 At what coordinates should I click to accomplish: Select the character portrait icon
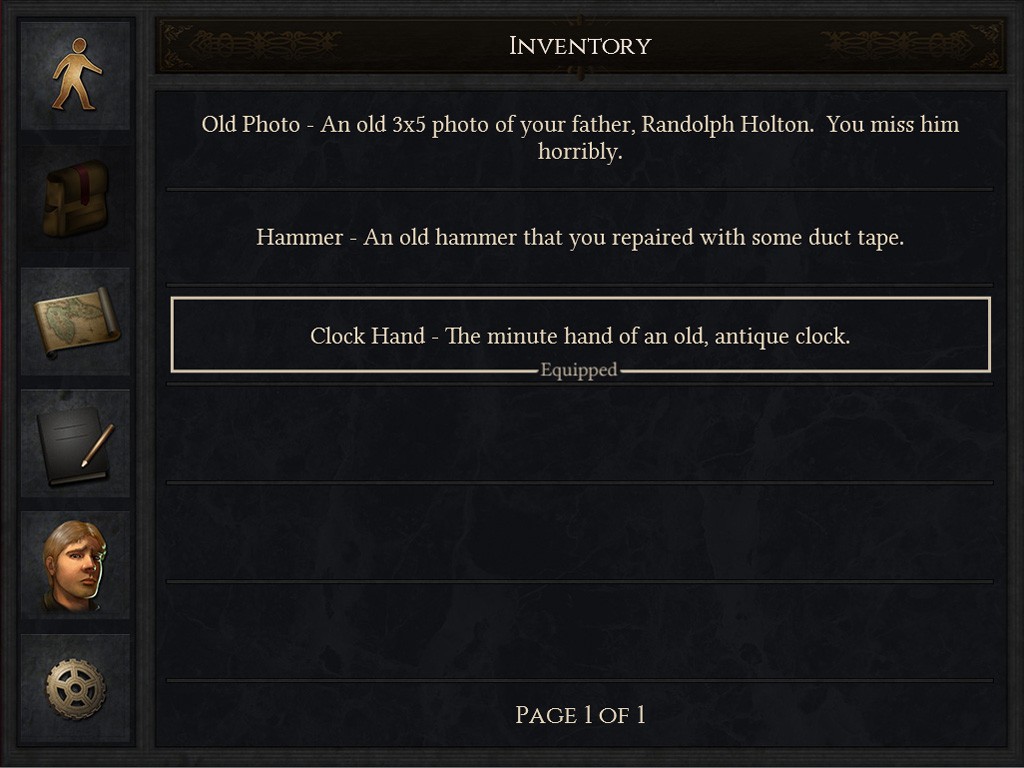[x=76, y=565]
